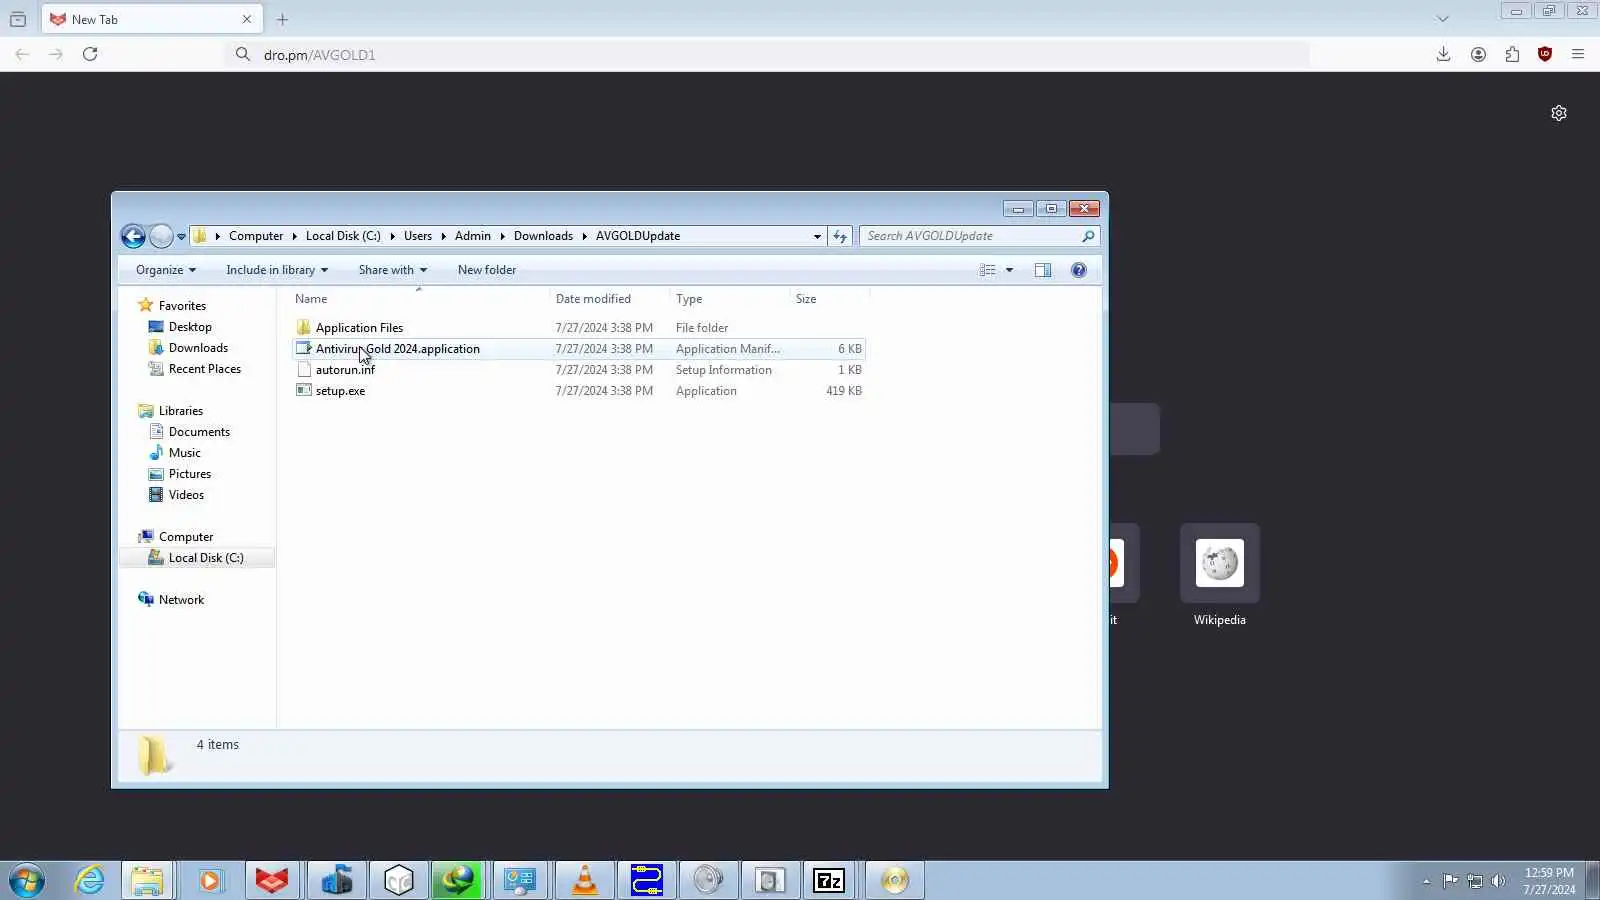This screenshot has height=900, width=1600.
Task: Open VLC media player from the taskbar
Action: 585,881
